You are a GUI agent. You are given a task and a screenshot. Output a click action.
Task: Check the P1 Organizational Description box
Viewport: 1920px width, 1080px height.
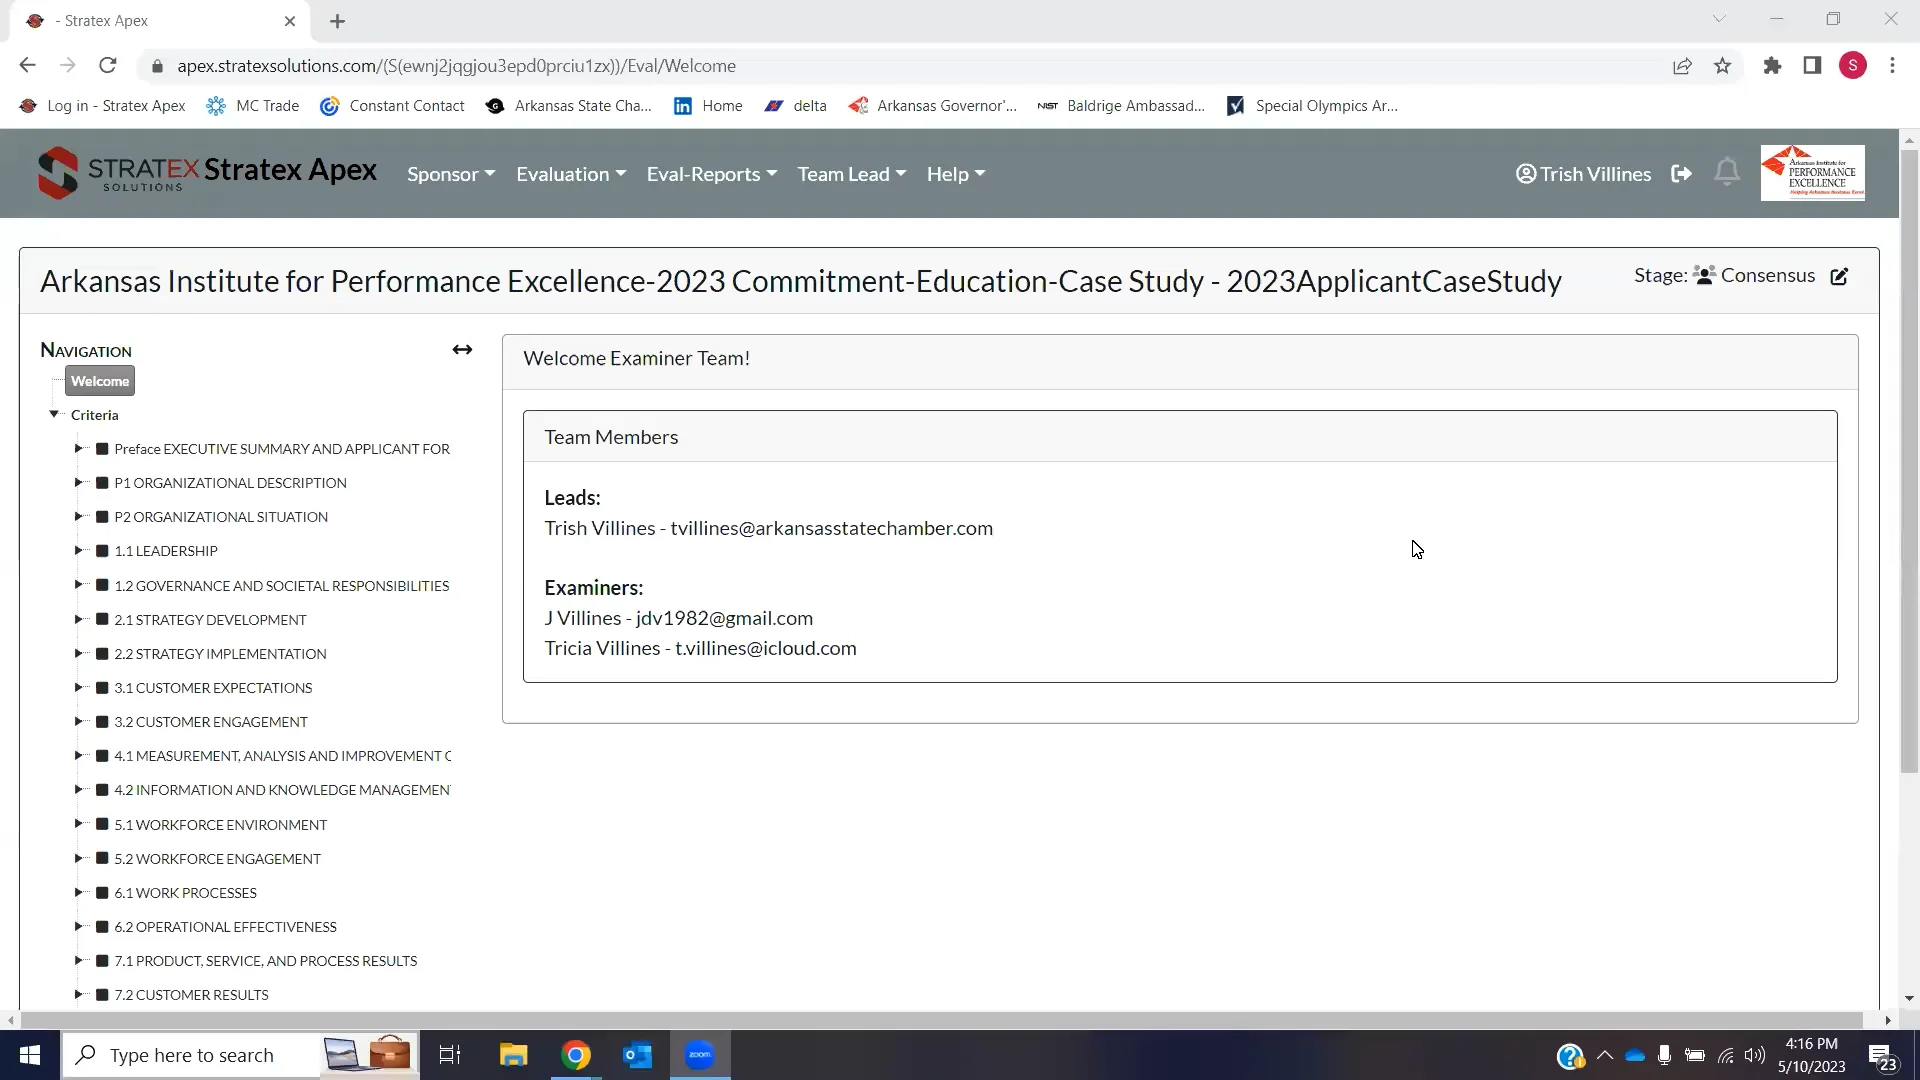pyautogui.click(x=102, y=483)
